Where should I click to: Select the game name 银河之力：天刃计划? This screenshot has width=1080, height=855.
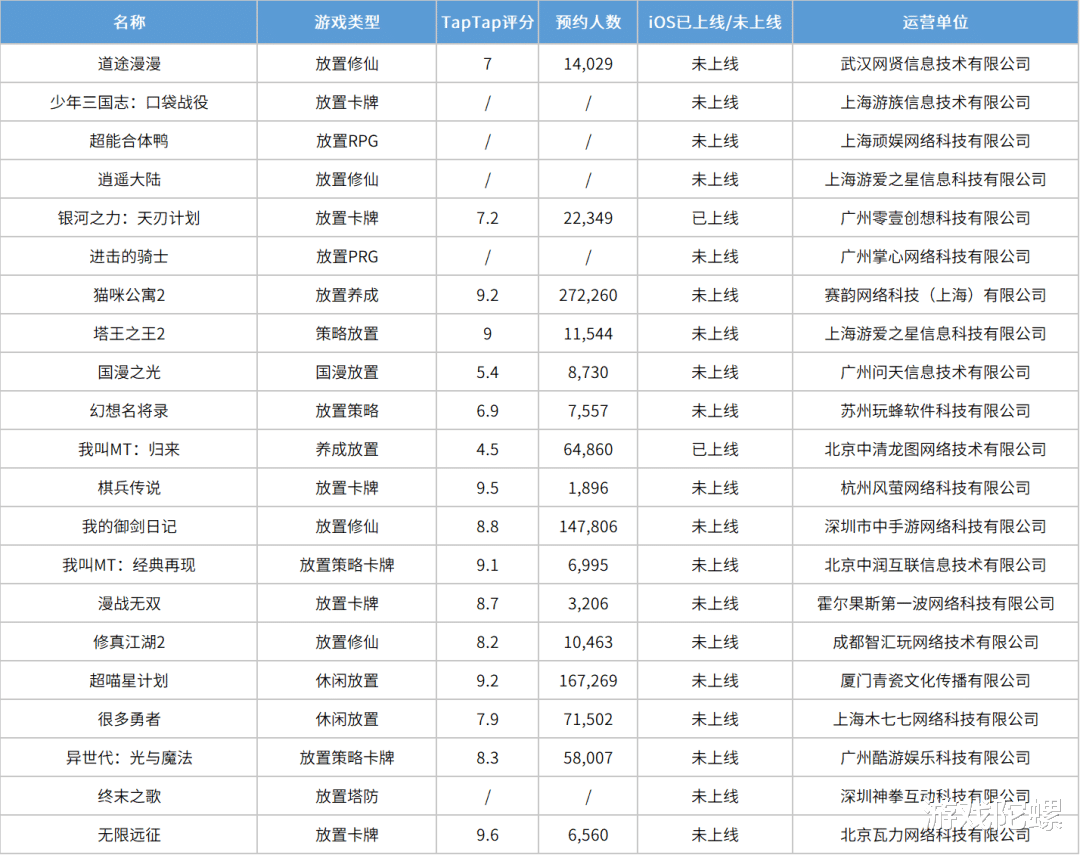click(129, 218)
